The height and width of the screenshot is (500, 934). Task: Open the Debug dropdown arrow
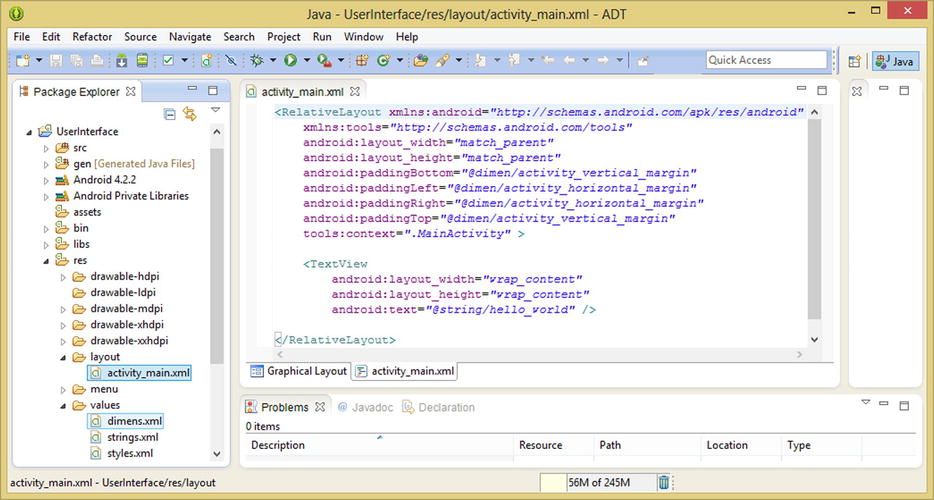coord(273,60)
